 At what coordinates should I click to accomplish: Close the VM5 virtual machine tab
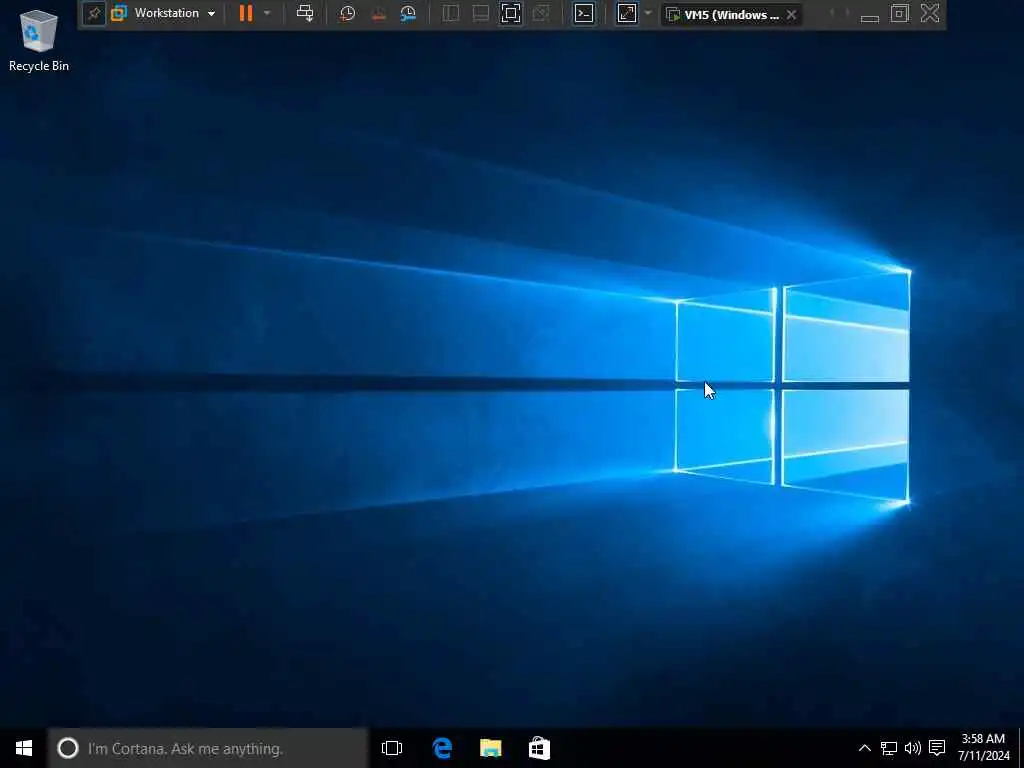click(x=792, y=14)
